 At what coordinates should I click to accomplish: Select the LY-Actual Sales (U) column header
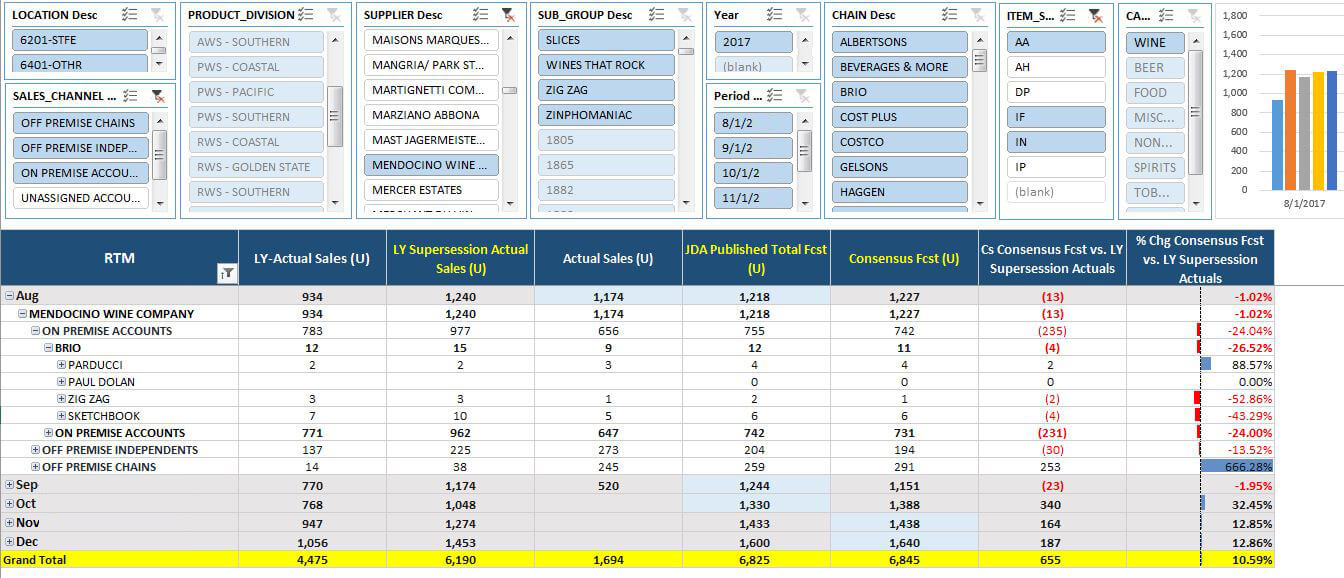coord(312,258)
